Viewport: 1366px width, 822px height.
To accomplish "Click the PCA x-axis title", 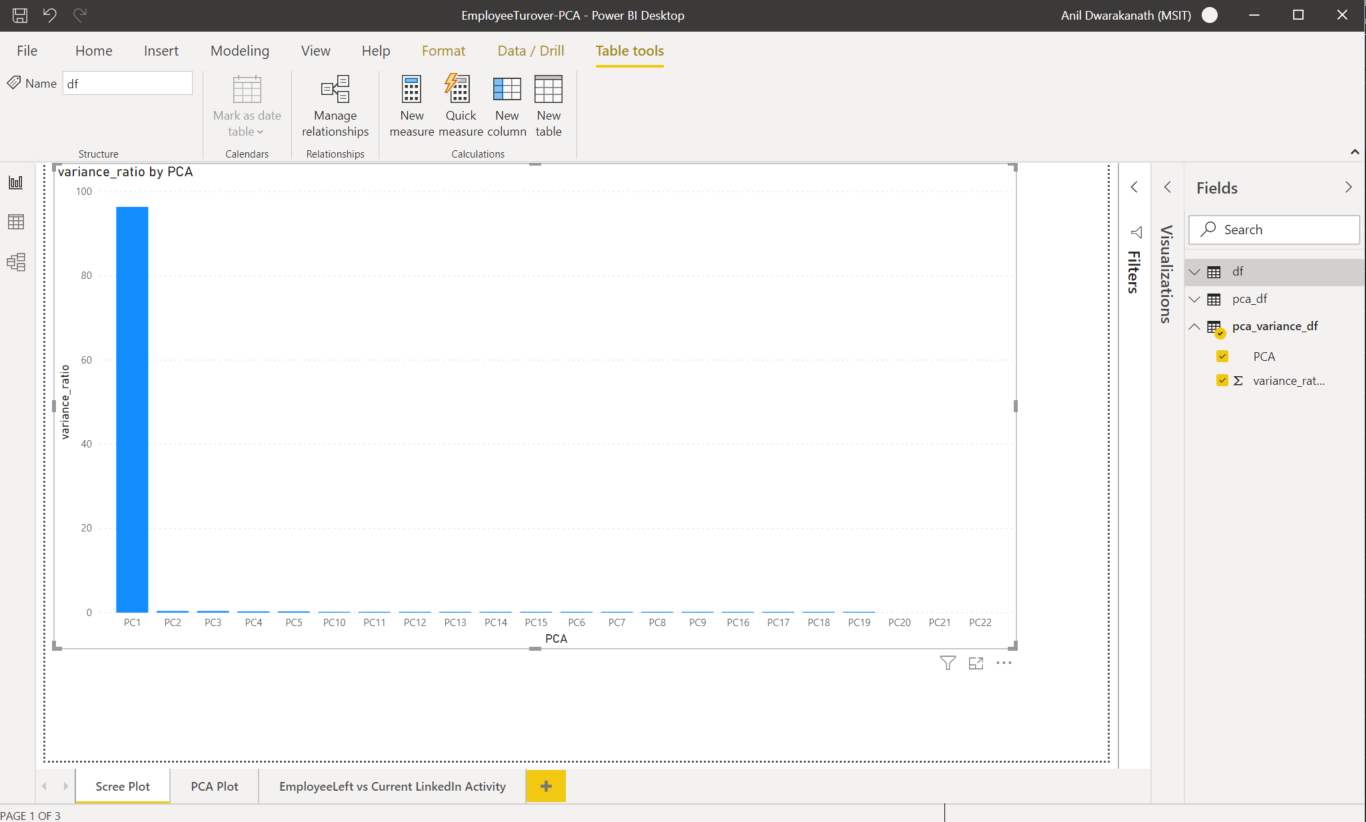I will 556,638.
